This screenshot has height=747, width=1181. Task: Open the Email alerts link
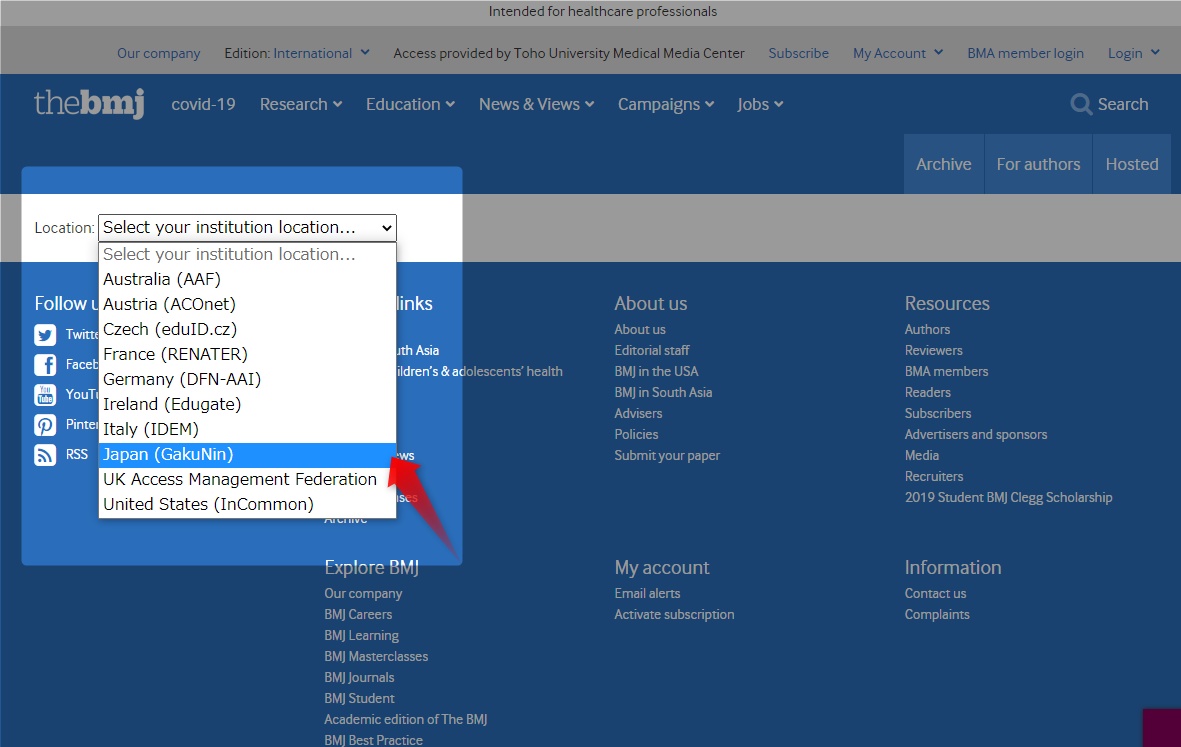click(x=647, y=593)
